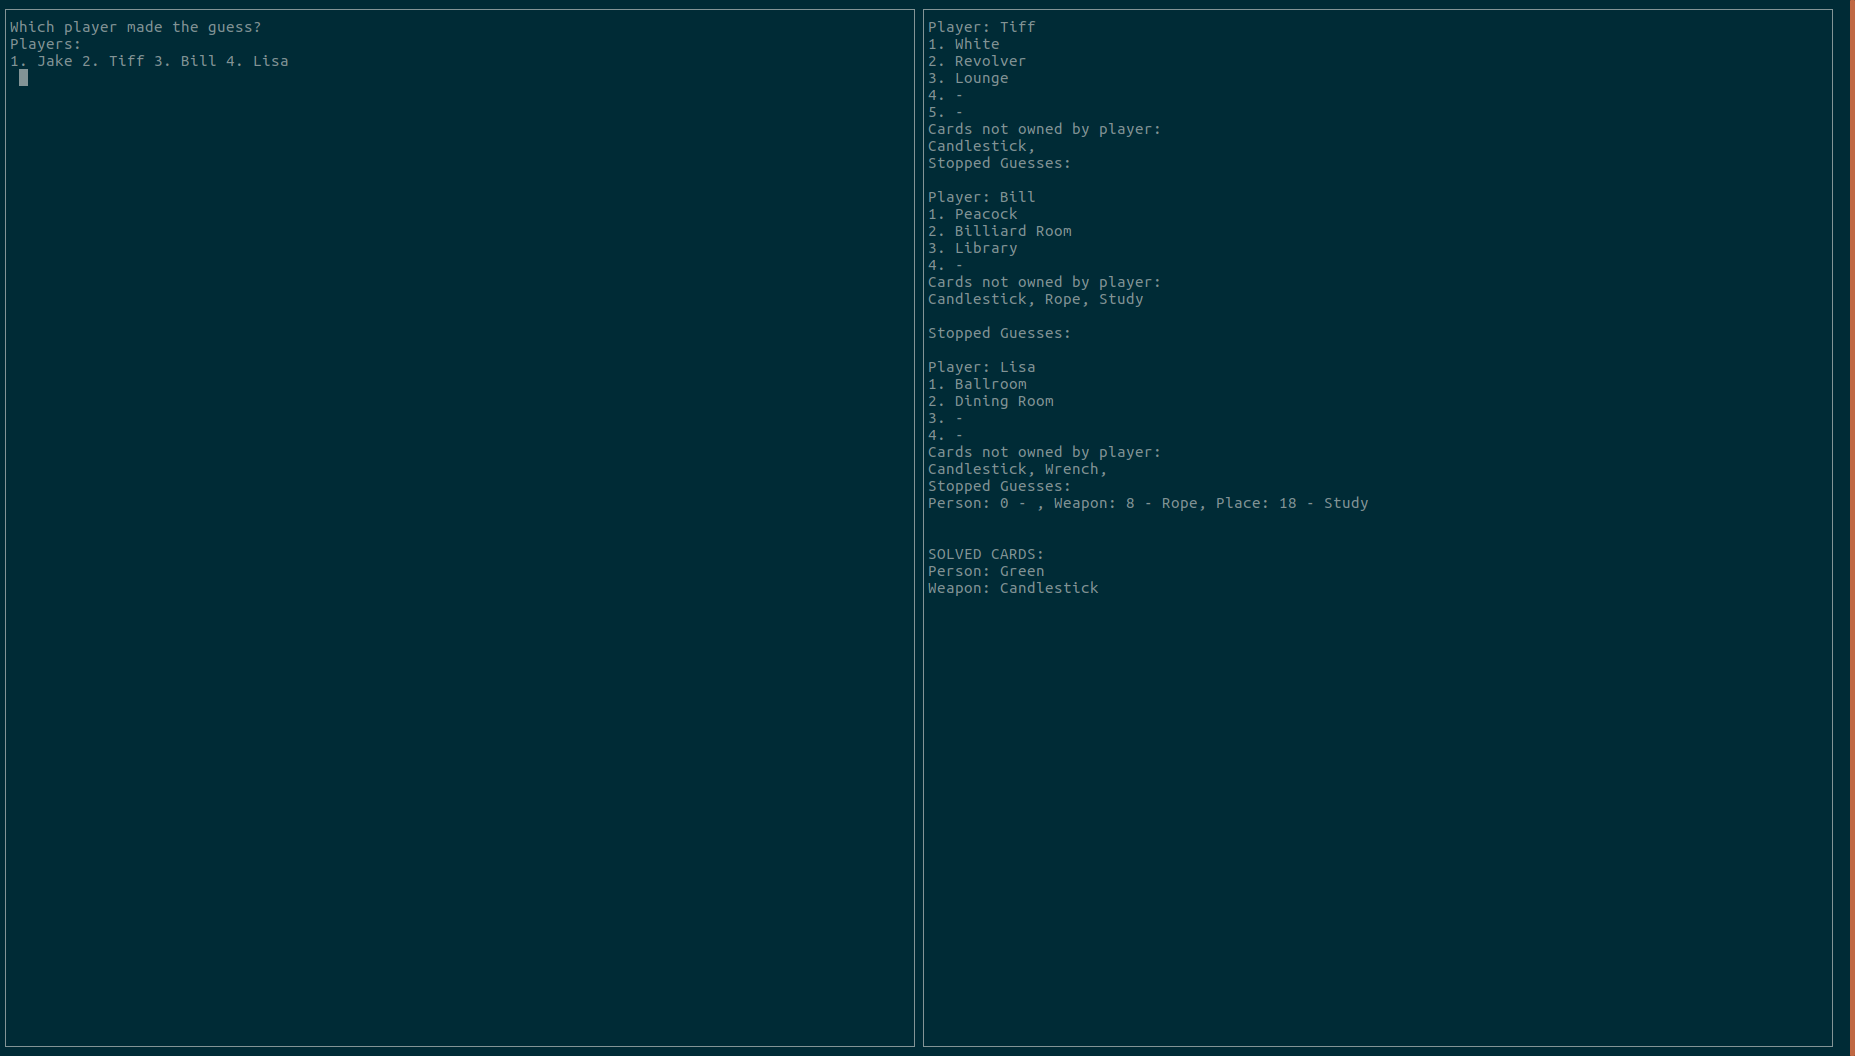Click Bill's card '1. Peacock'
The image size is (1855, 1056).
click(973, 214)
